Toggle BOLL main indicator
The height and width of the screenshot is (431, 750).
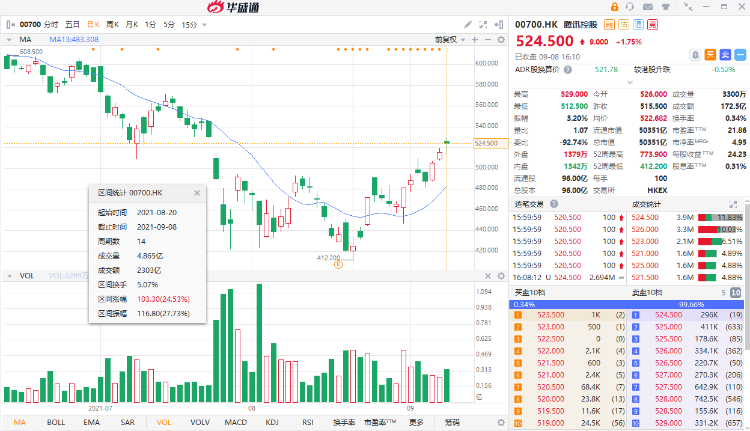coord(56,422)
